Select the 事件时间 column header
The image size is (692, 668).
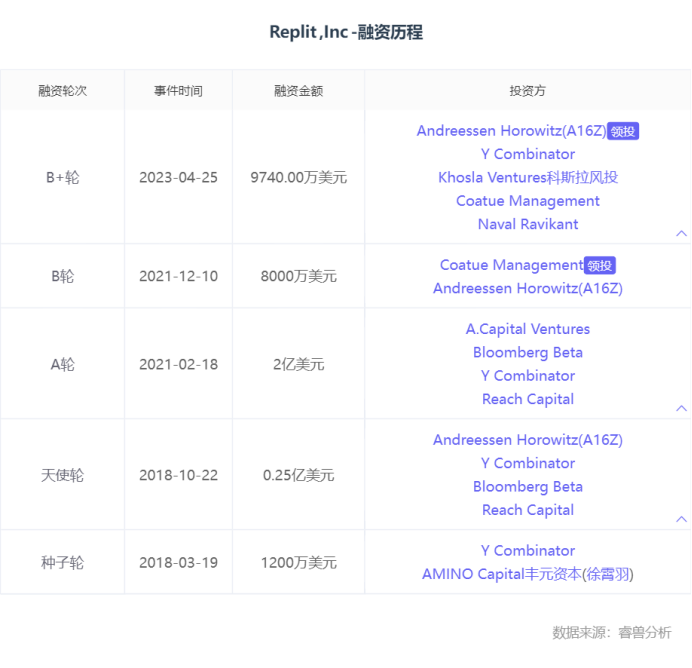pos(178,90)
